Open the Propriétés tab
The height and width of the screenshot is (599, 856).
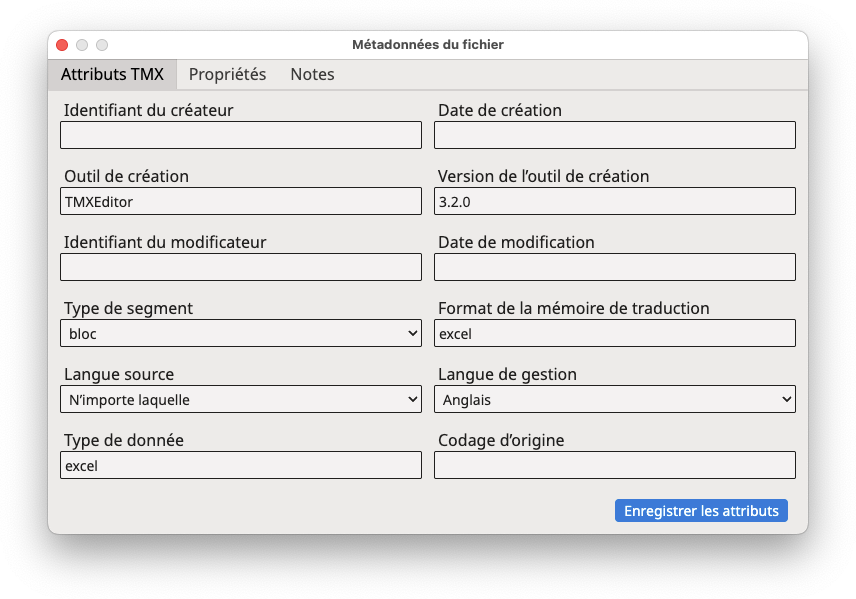tap(227, 74)
